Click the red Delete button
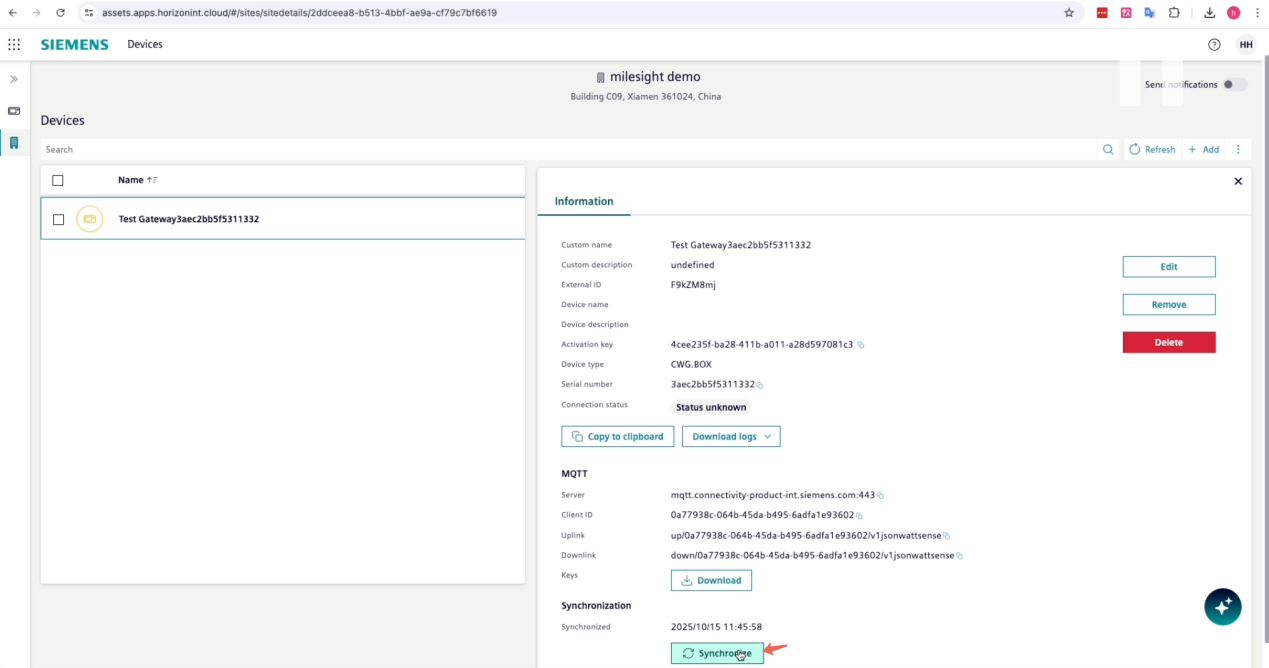 [x=1169, y=342]
